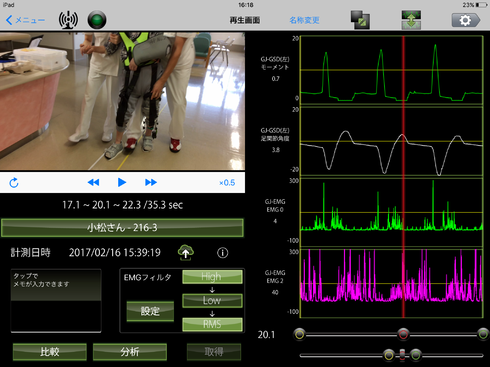This screenshot has width=490, height=367.
Task: Tap the green status indicator light
Action: (x=97, y=20)
